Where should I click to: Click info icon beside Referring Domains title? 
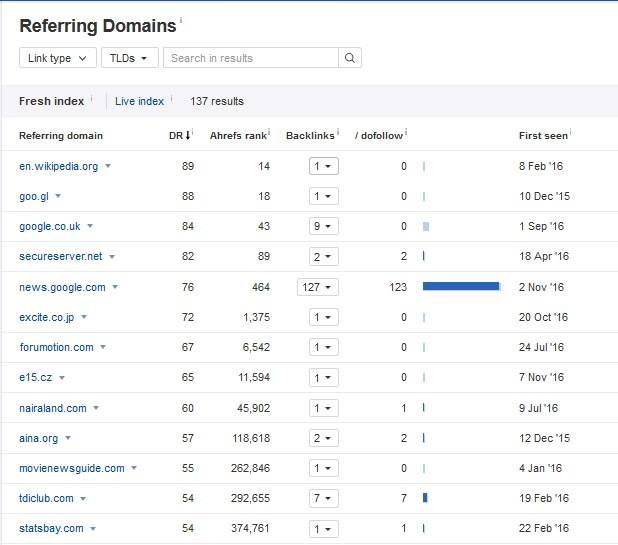pyautogui.click(x=181, y=21)
